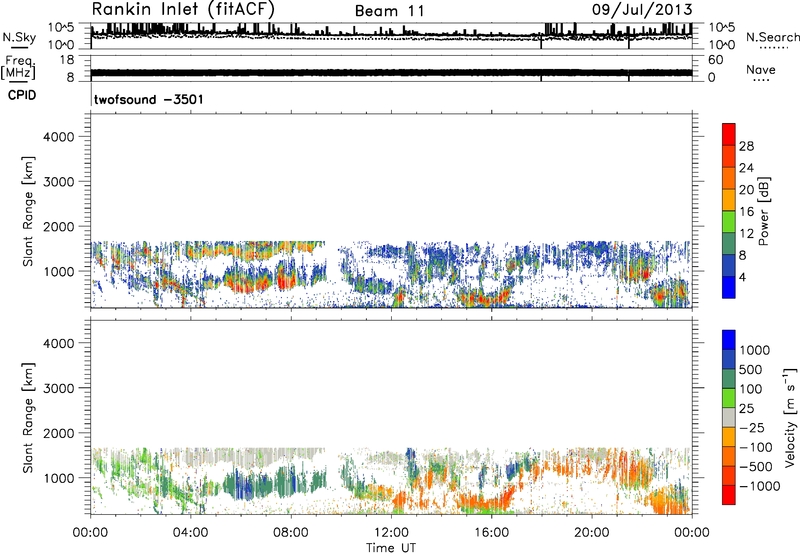
Task: Click the "16:00" time tick label
Action: coord(491,533)
